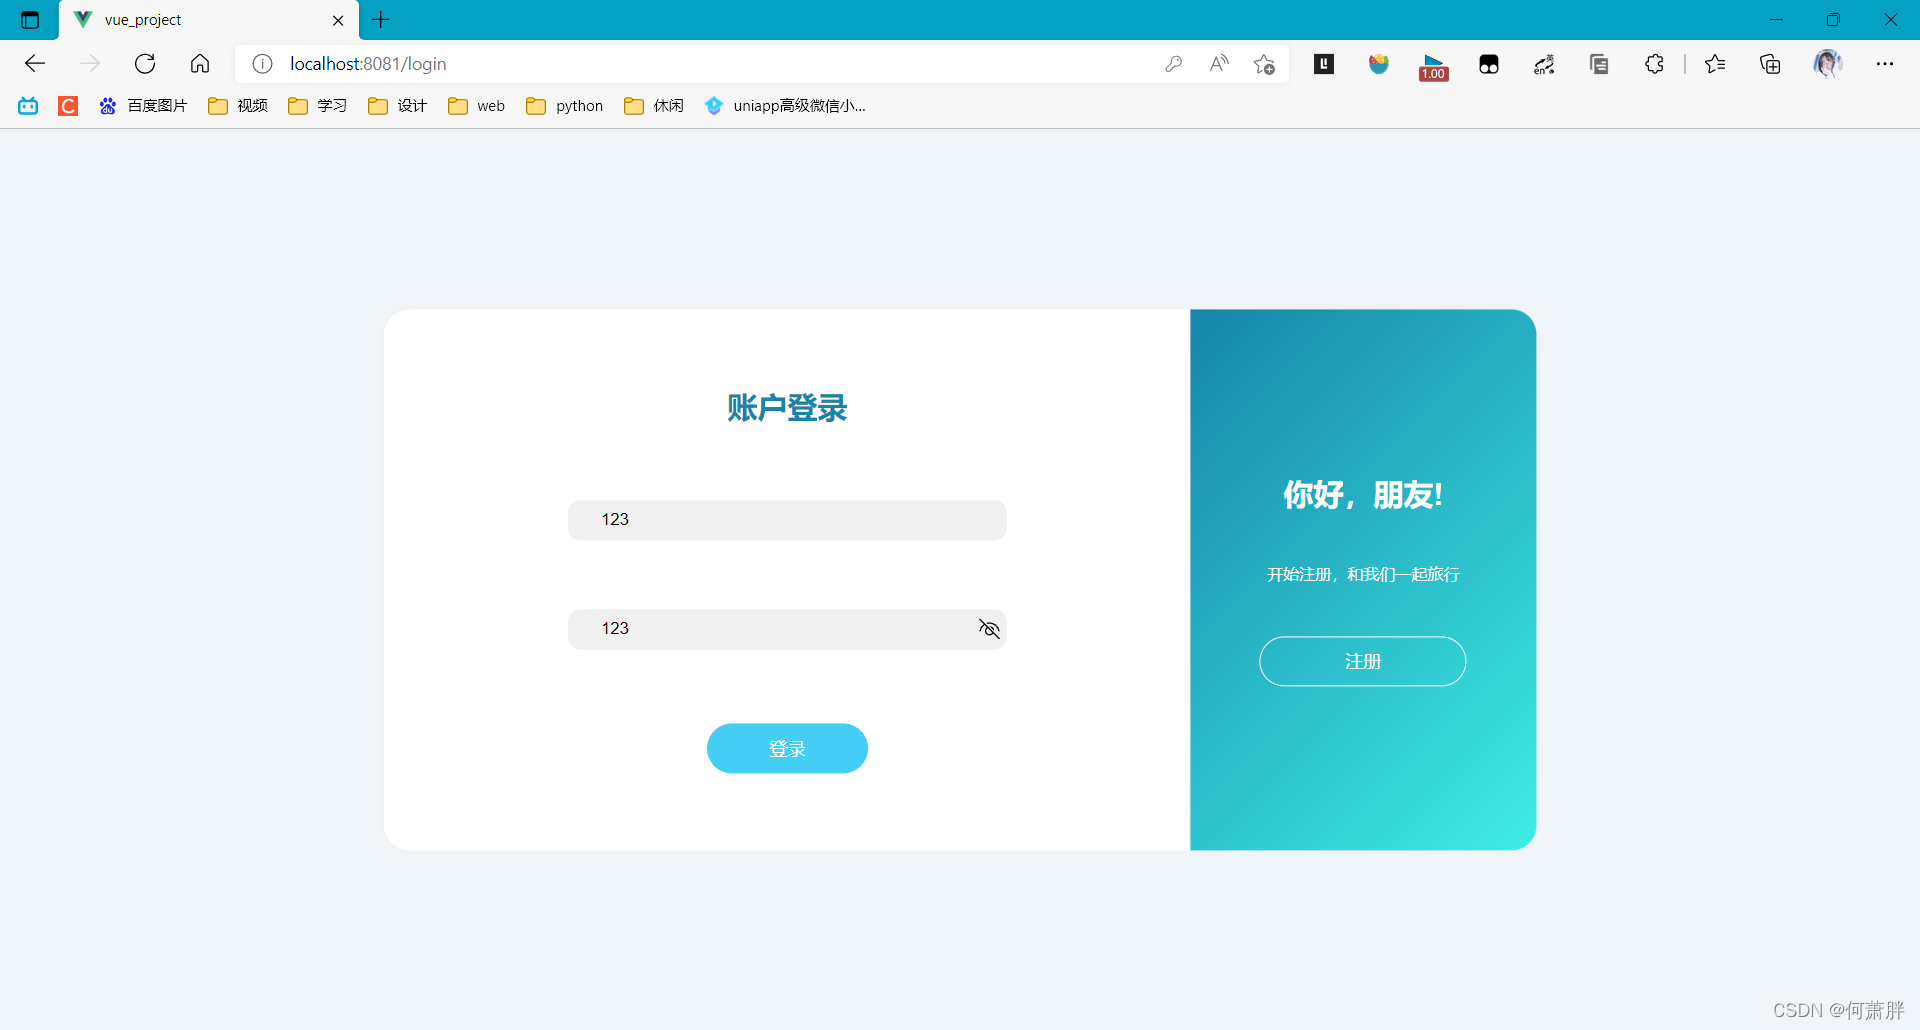The height and width of the screenshot is (1030, 1920).
Task: Refresh the login page
Action: coord(145,63)
